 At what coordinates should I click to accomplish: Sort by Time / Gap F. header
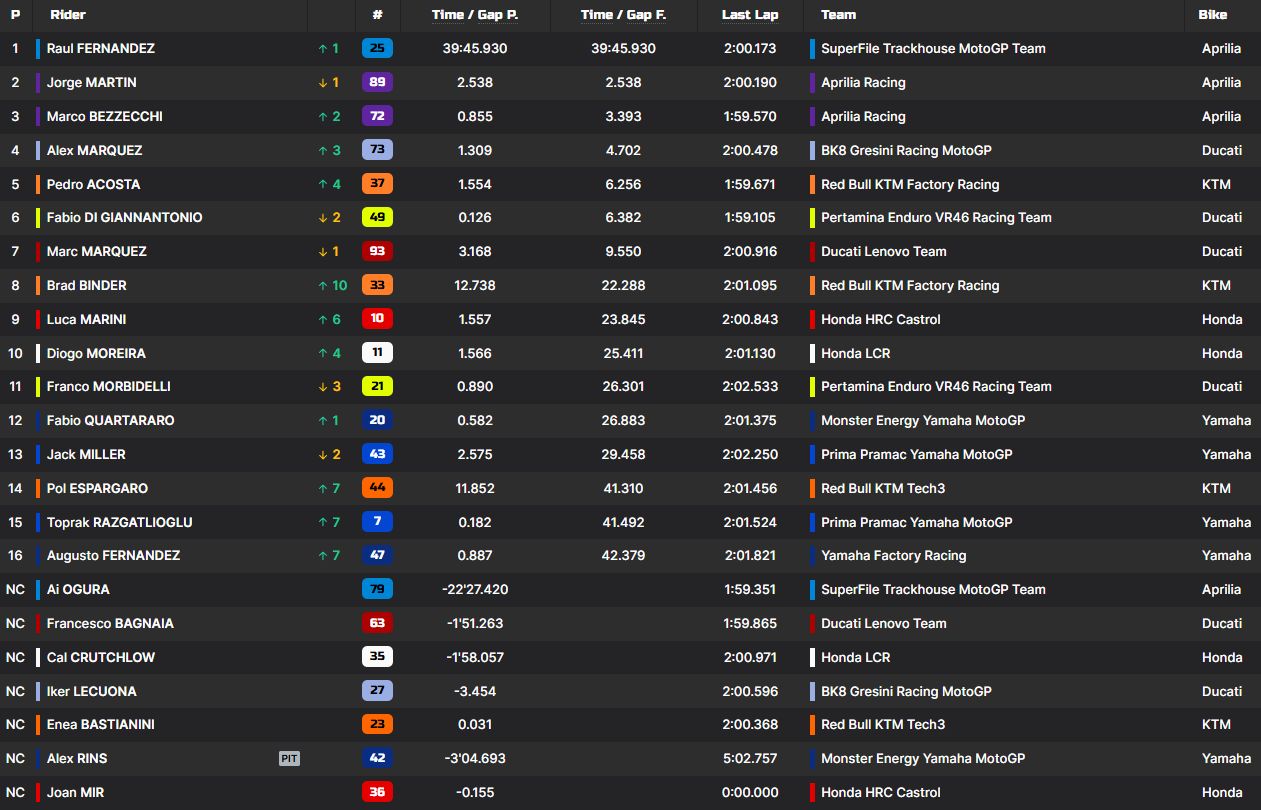point(624,15)
